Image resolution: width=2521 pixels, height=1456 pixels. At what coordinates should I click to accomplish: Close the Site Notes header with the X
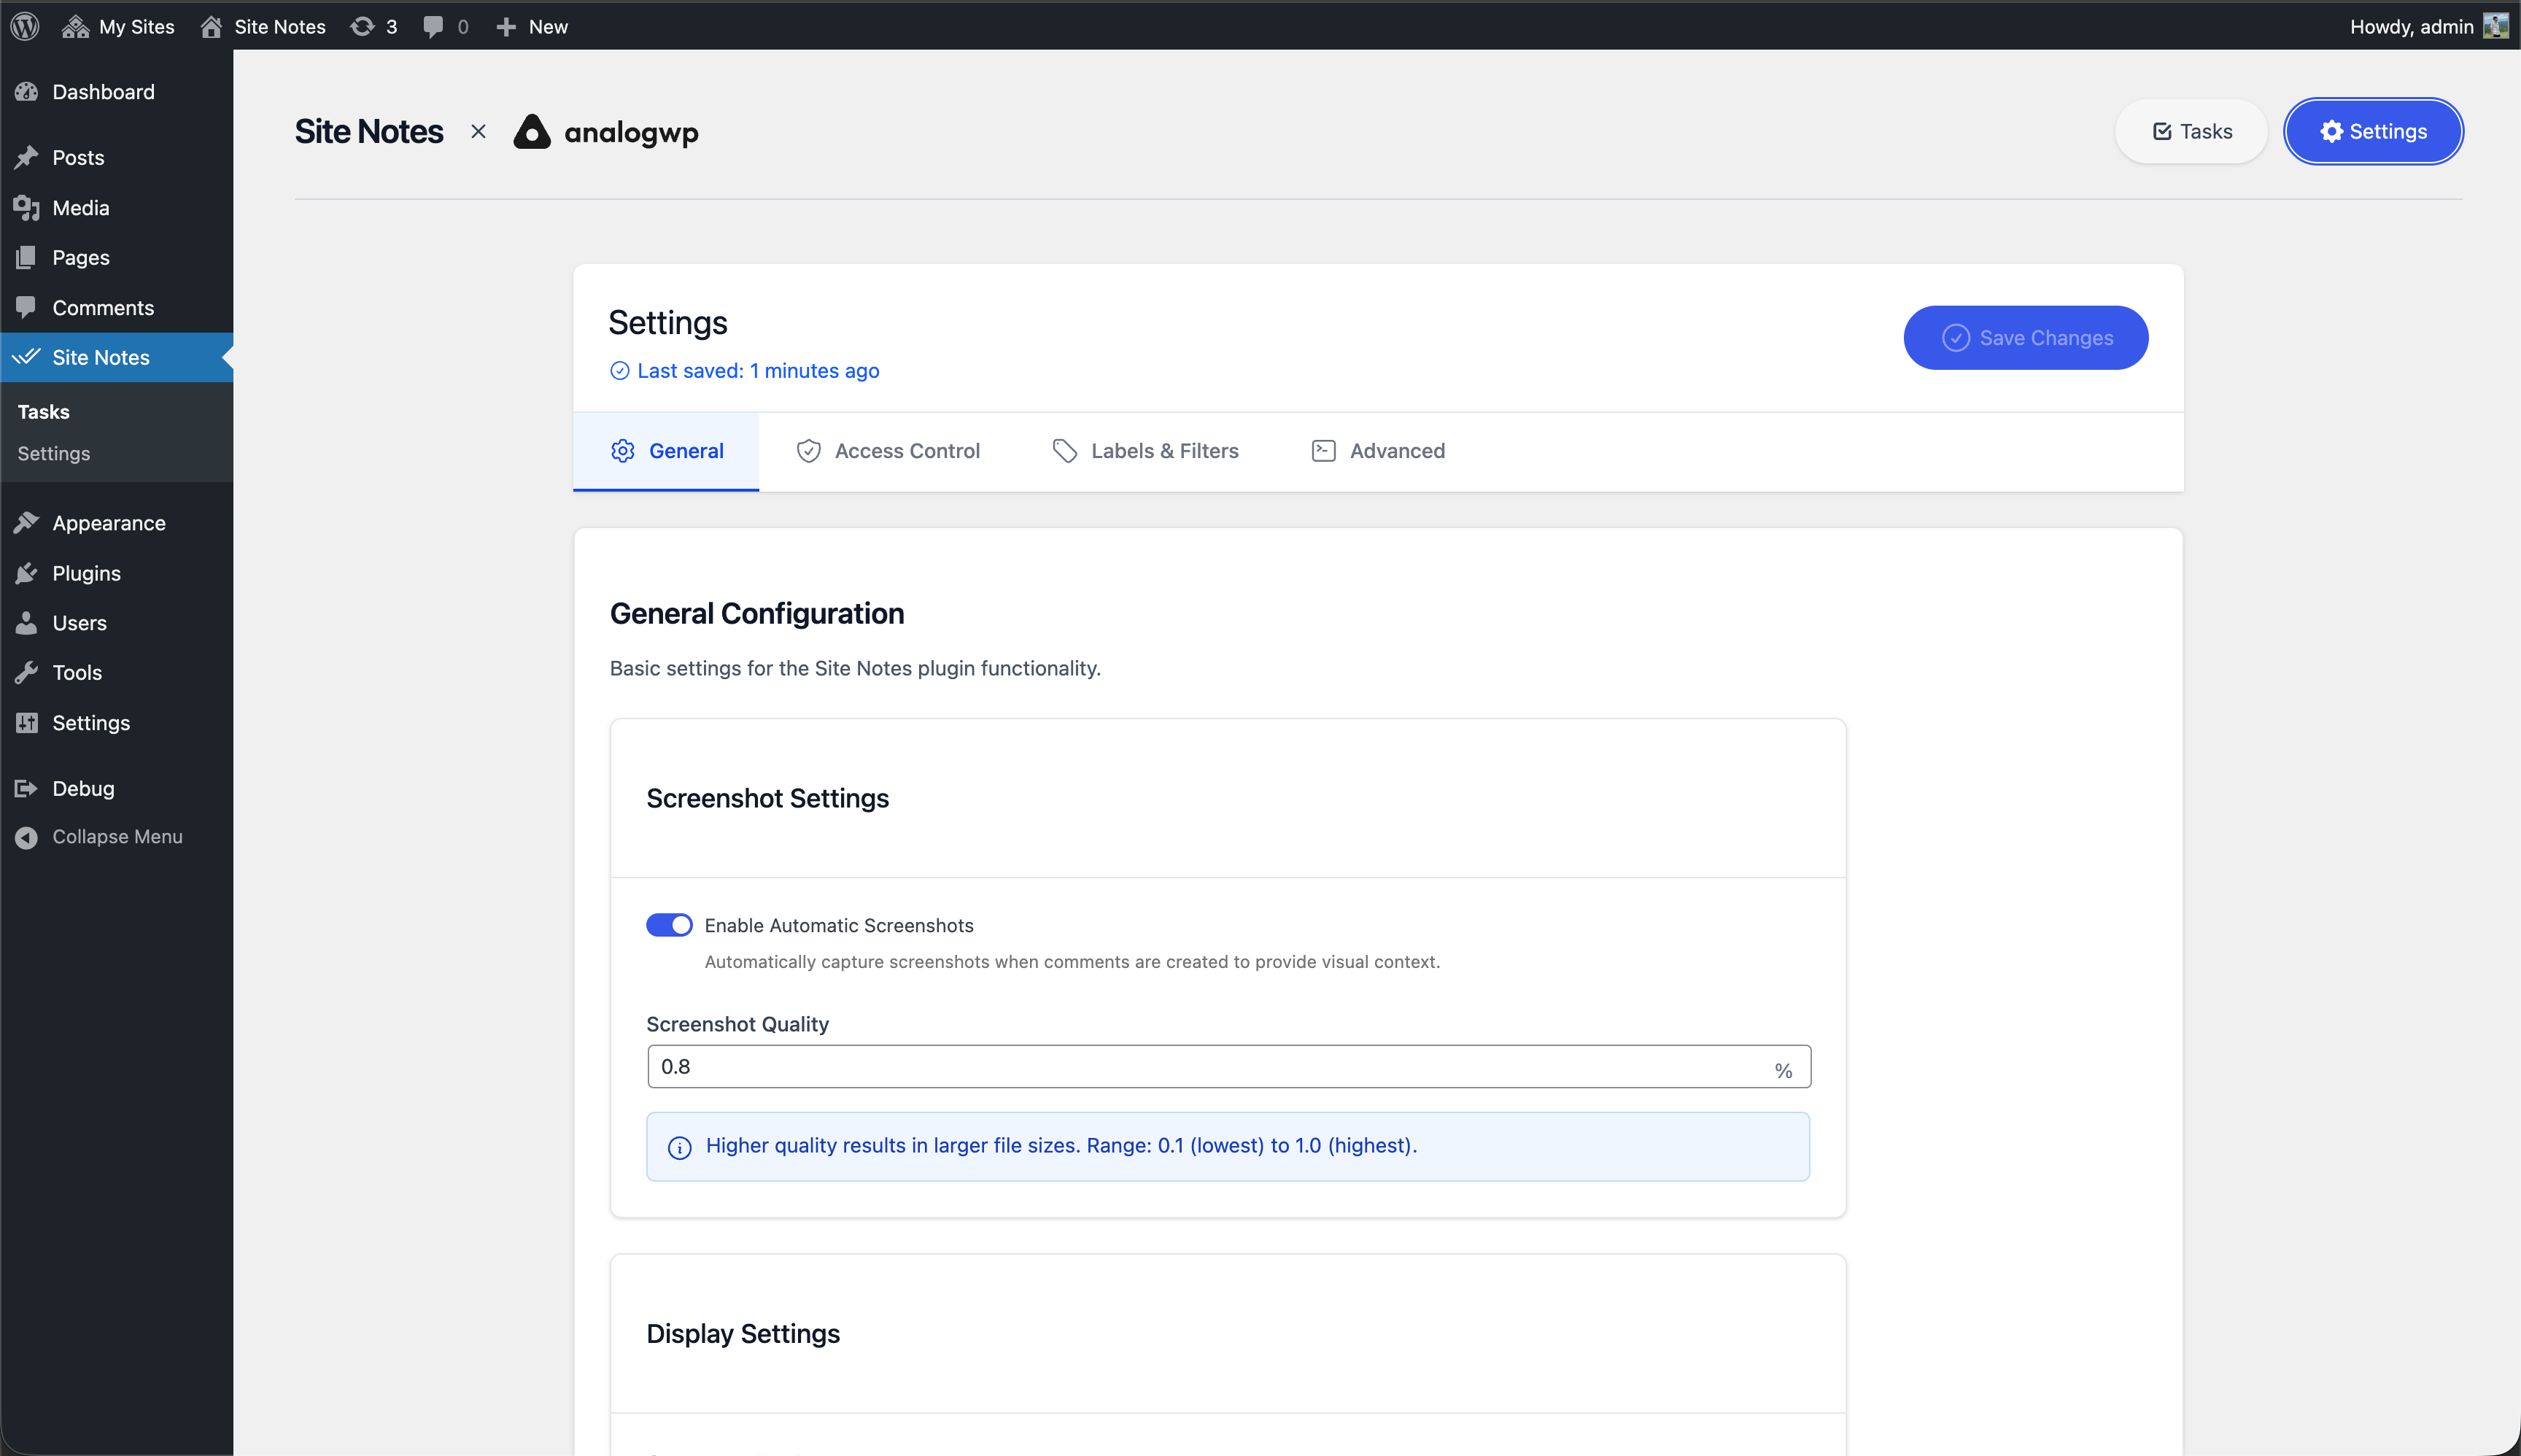478,131
